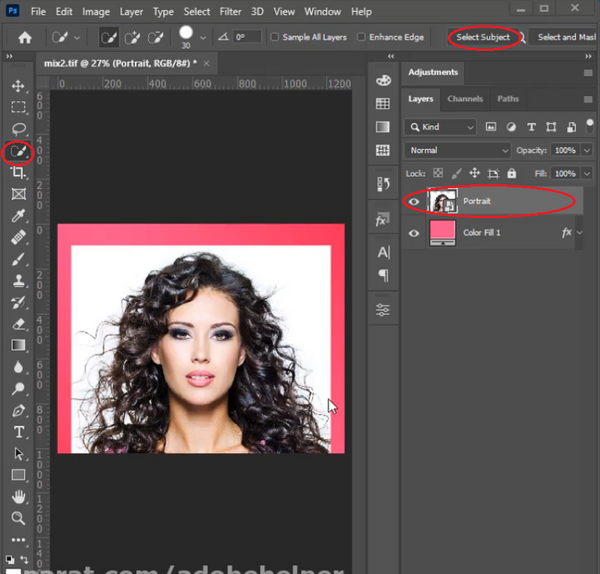Open the History panel icon

383,184
